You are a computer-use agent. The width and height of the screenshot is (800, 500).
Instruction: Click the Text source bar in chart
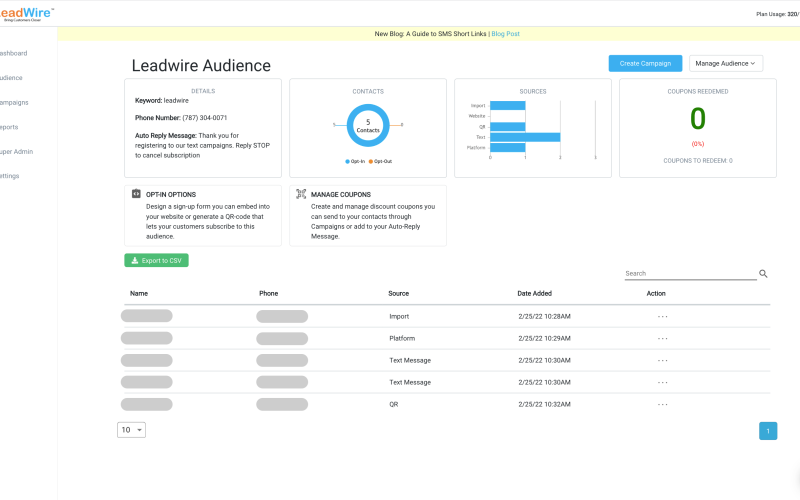[525, 137]
